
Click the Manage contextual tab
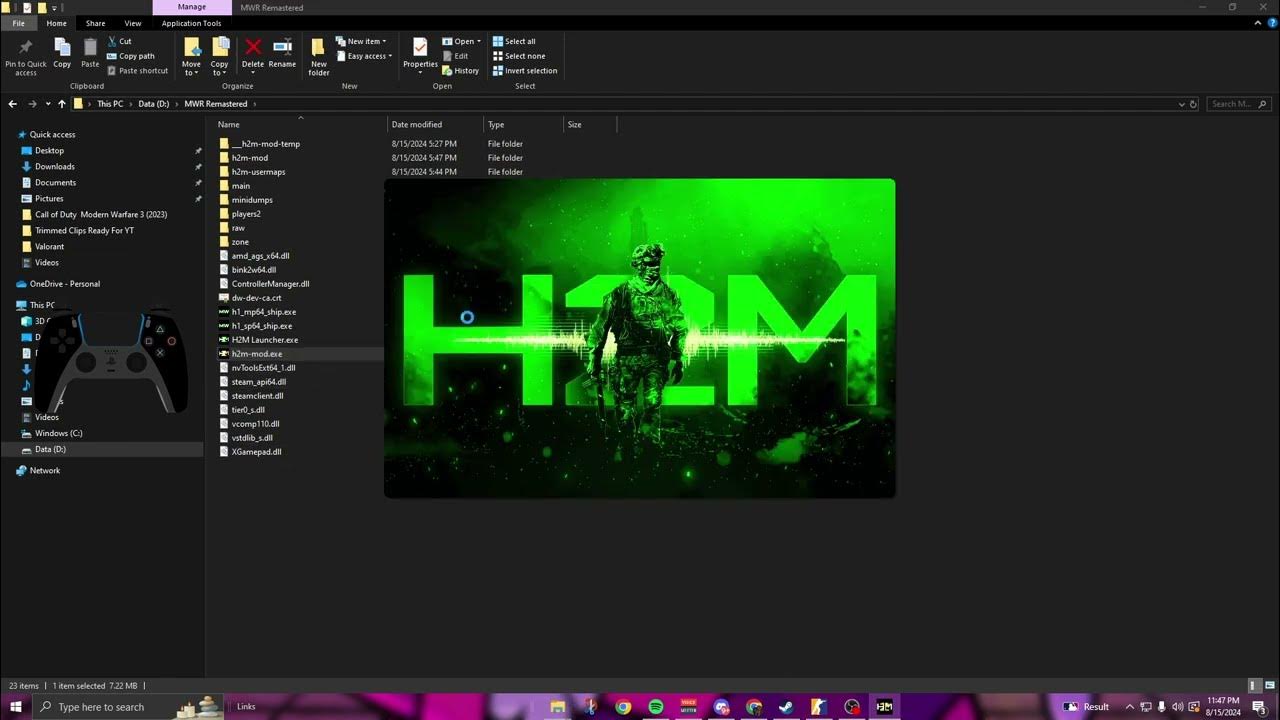(x=192, y=7)
